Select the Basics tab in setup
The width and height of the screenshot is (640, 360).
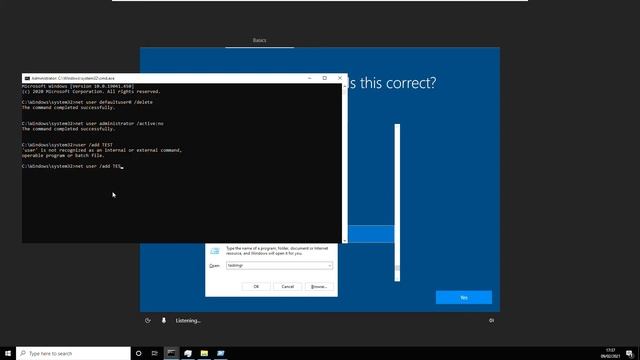pos(260,40)
